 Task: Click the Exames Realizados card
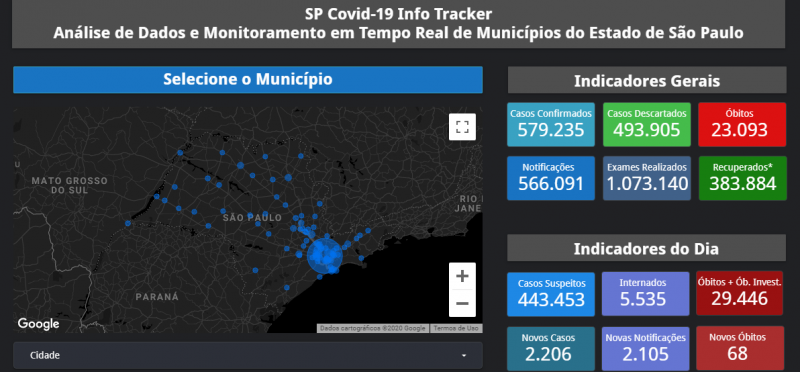pos(646,178)
